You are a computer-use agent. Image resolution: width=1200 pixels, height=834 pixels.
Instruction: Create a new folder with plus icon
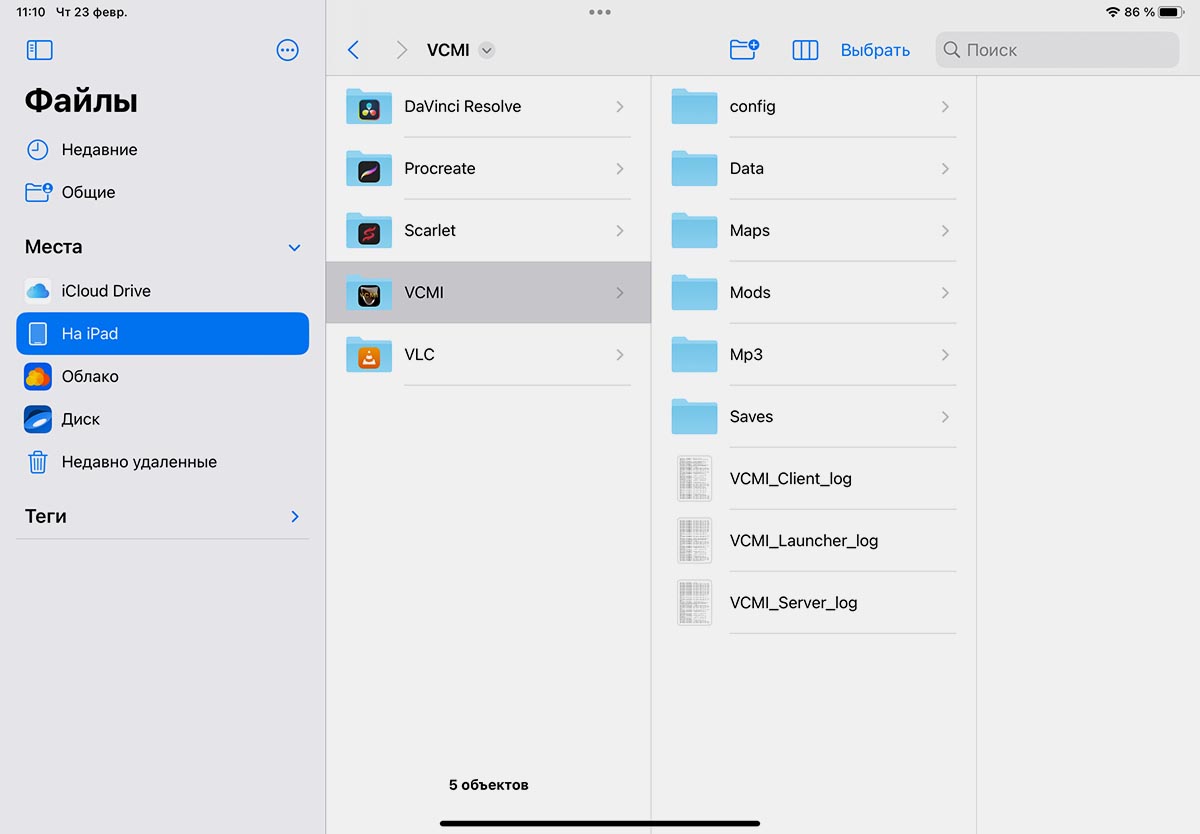744,49
